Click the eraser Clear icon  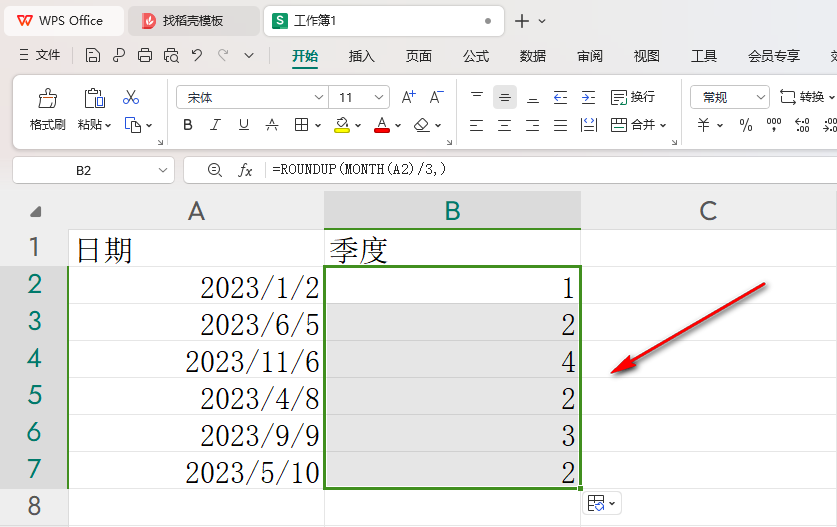(422, 125)
